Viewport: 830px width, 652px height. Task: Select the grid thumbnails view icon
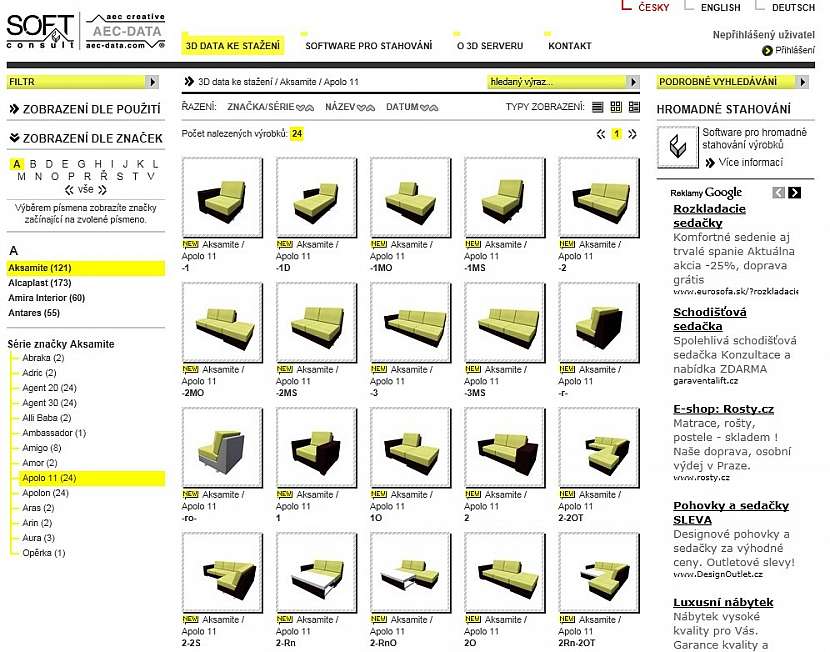pyautogui.click(x=616, y=107)
